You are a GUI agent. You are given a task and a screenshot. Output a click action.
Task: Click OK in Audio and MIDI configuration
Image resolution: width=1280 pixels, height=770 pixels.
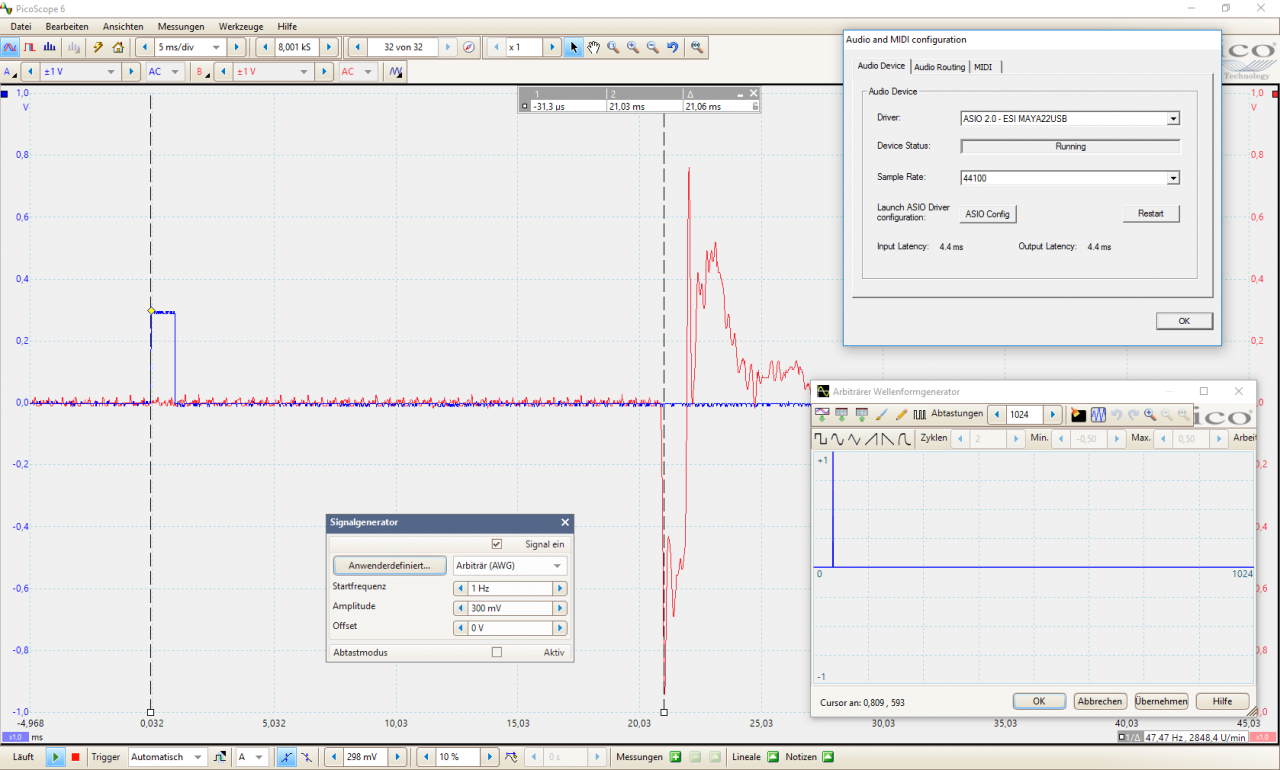pos(1184,321)
